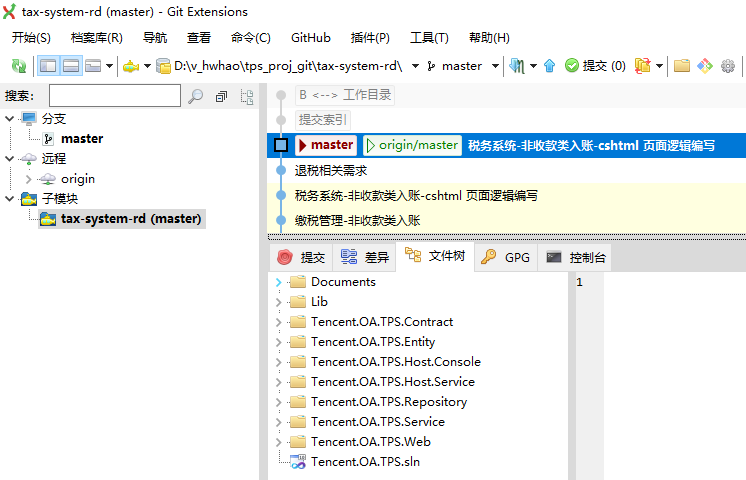Open the 命令(C) menu
The image size is (746, 480).
[x=251, y=38]
